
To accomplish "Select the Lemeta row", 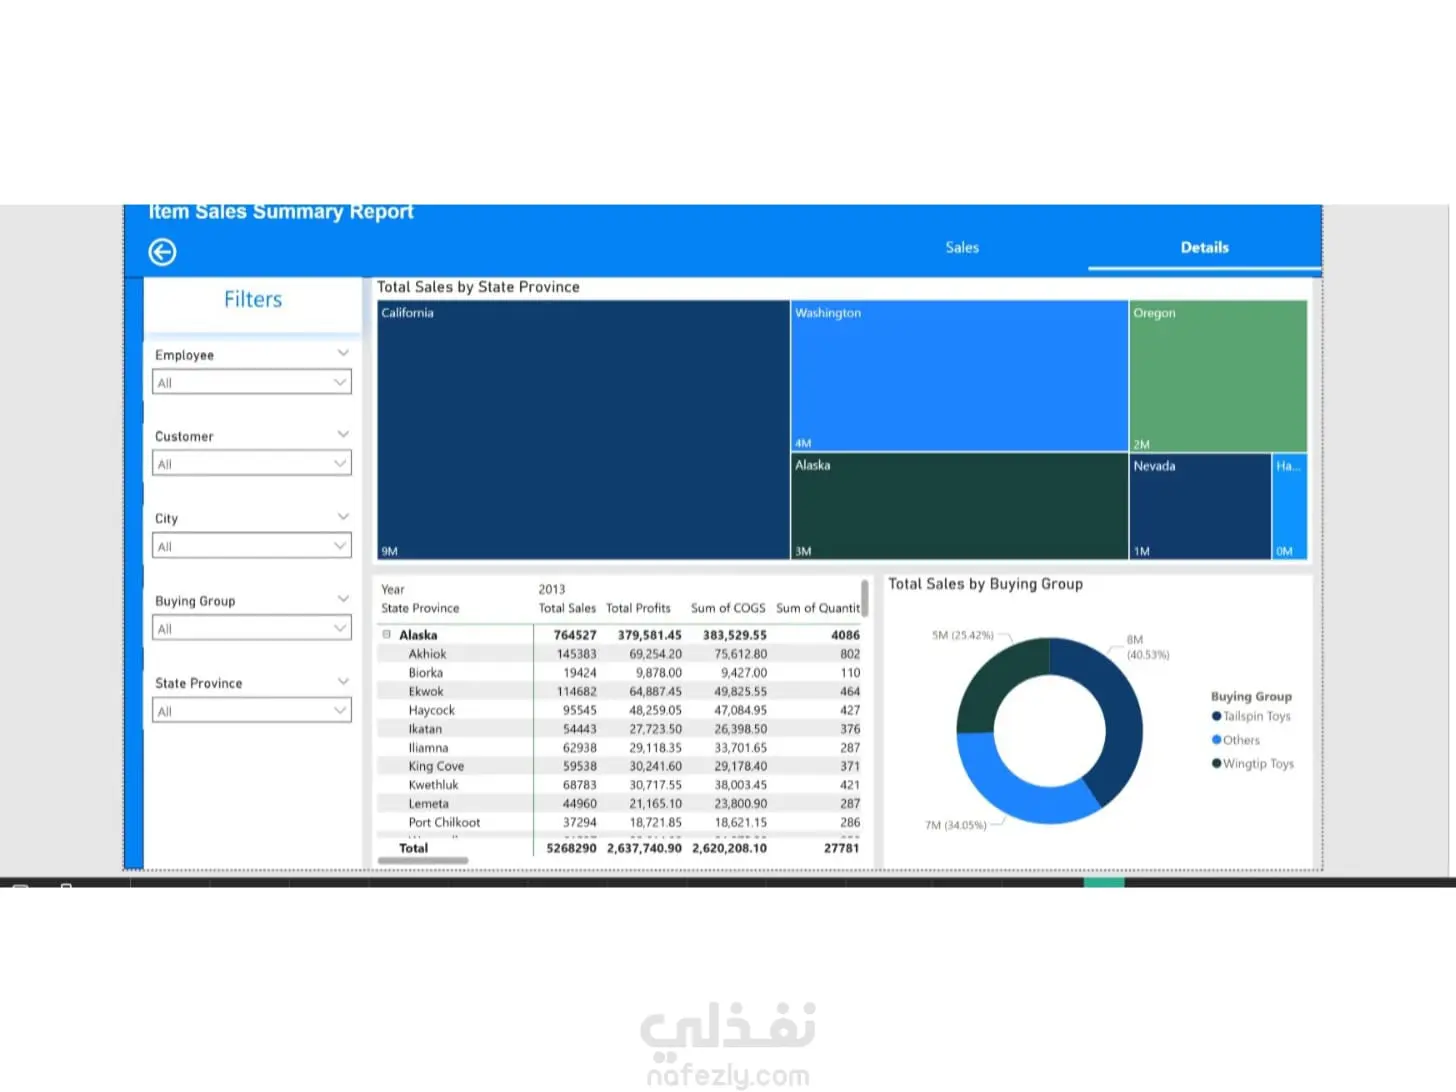I will tap(619, 804).
